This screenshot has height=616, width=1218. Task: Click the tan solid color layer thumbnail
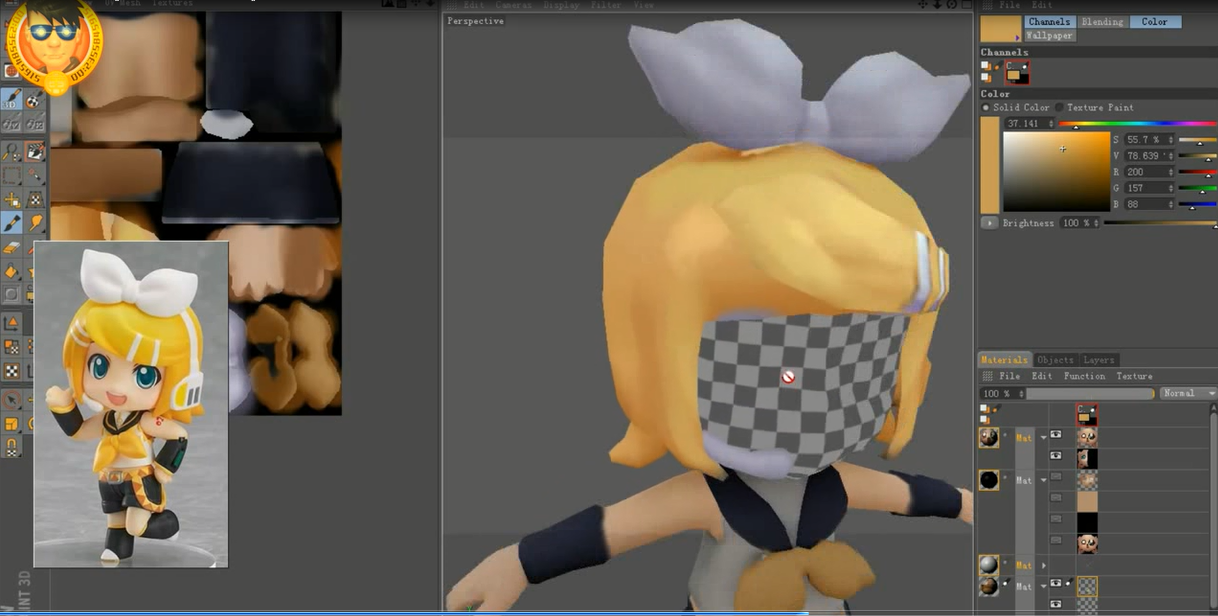[1087, 502]
